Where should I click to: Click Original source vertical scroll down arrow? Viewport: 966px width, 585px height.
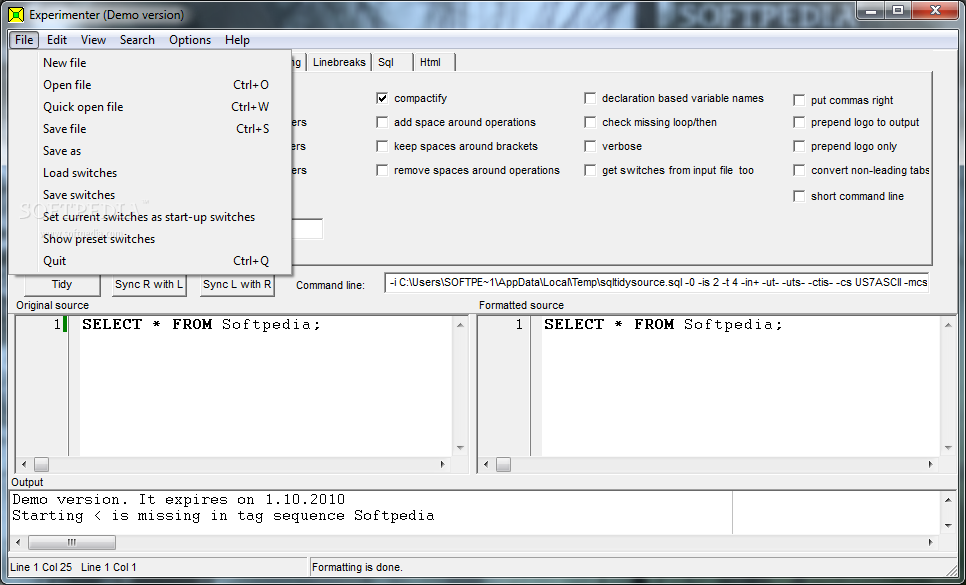[460, 448]
